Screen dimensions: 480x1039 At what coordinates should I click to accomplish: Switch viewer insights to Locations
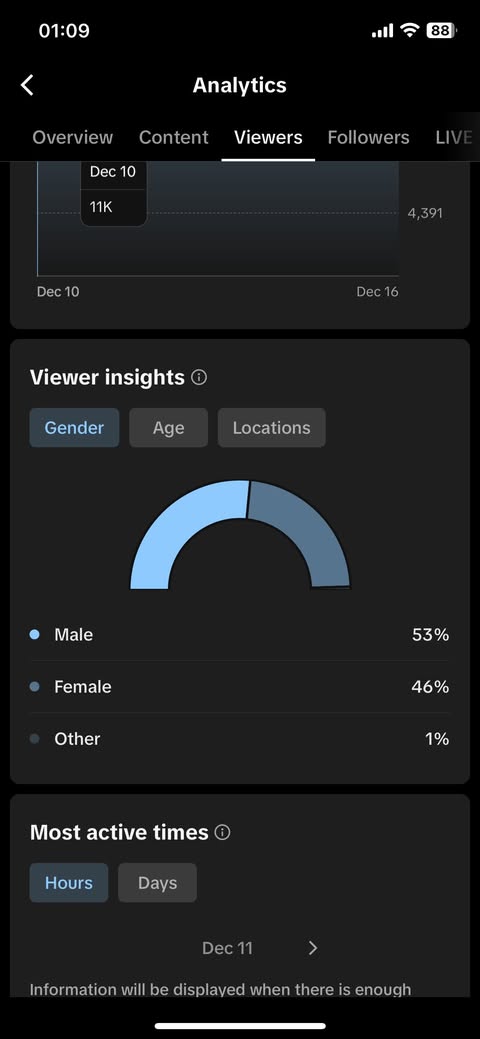271,427
